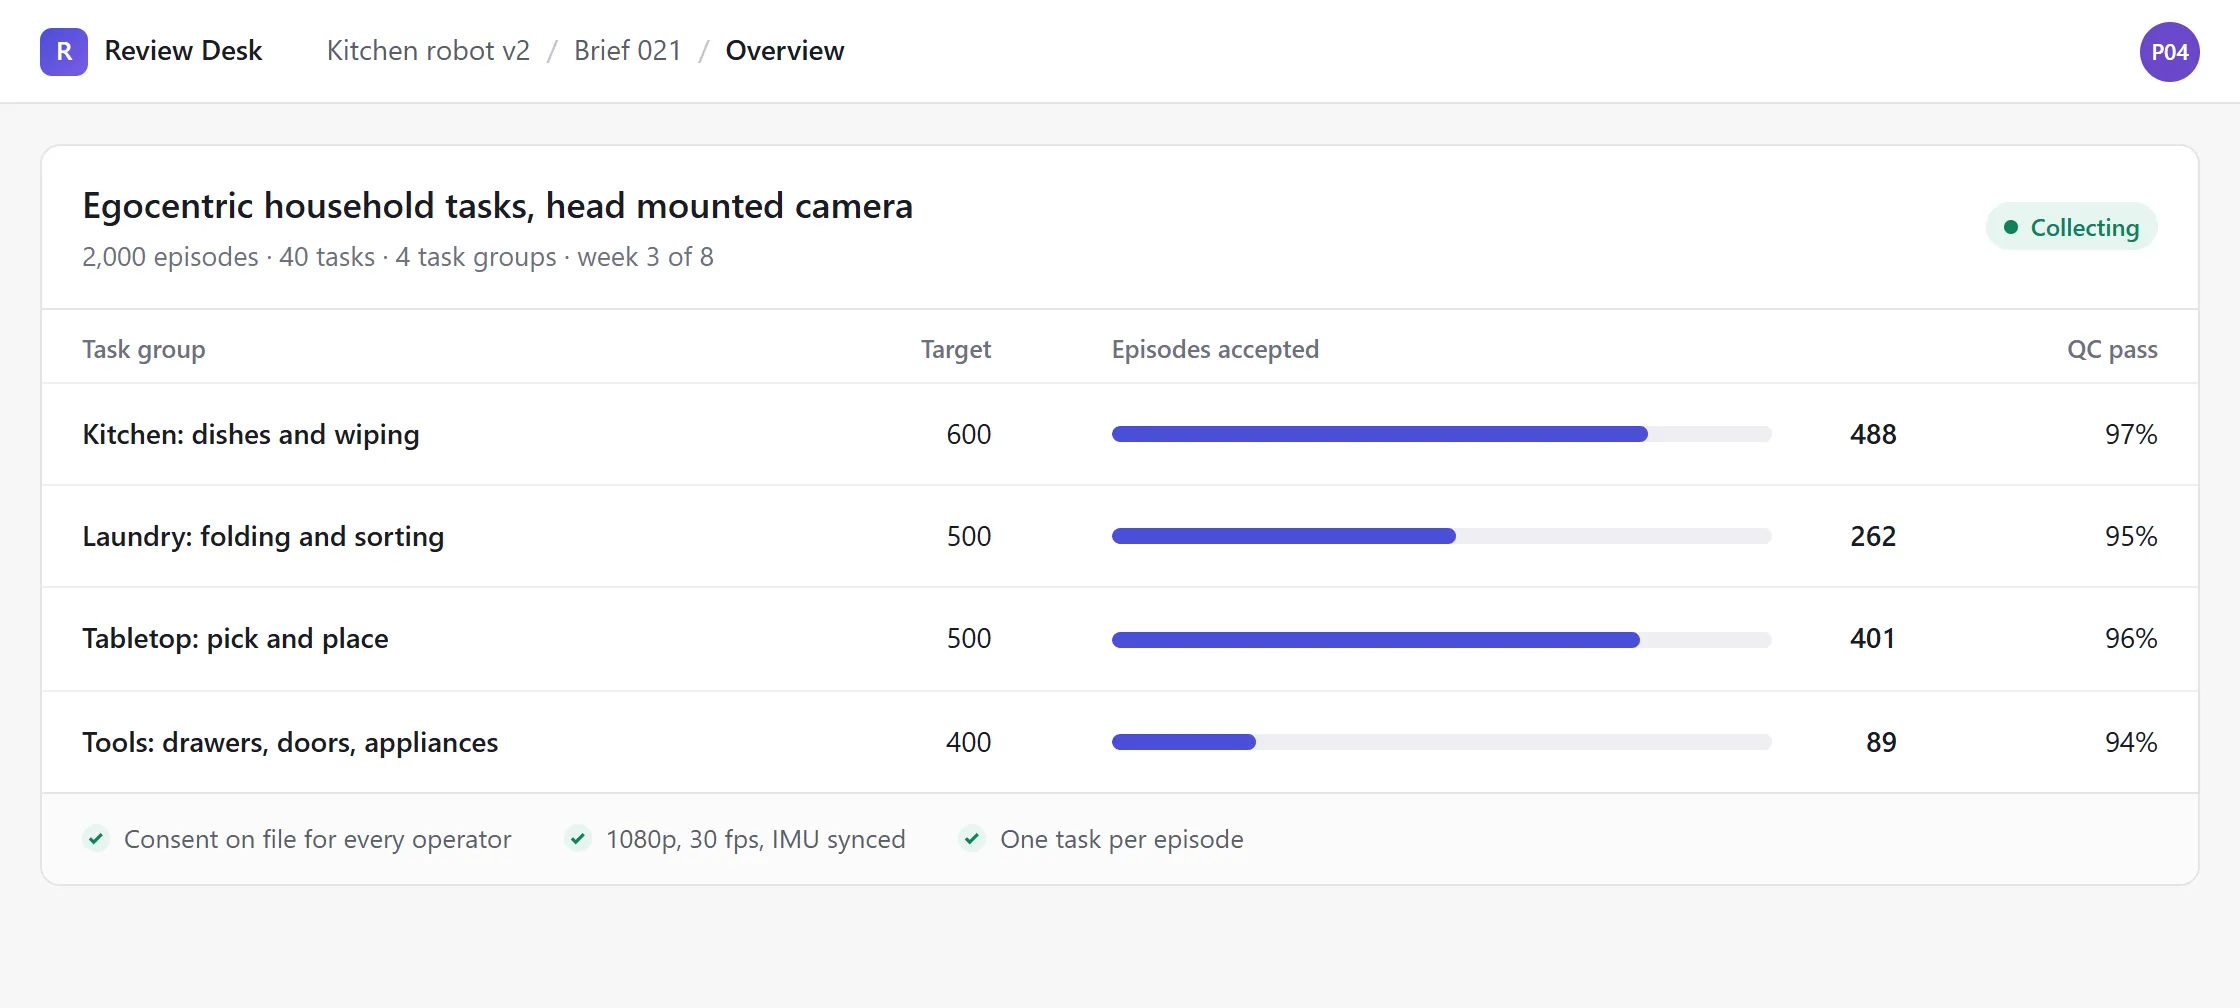Image resolution: width=2240 pixels, height=1008 pixels.
Task: Sort by Episodes accepted column header
Action: pos(1215,349)
